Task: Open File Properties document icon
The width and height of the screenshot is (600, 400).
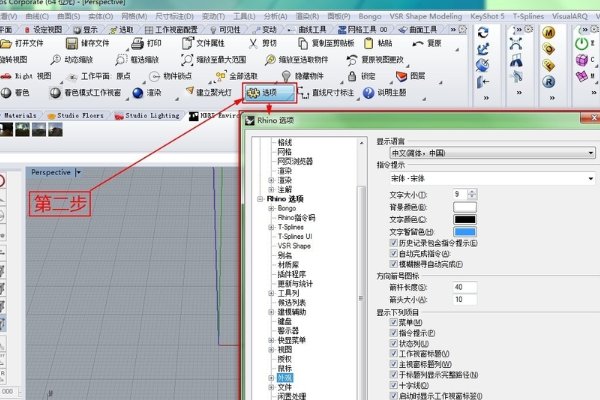Action: pyautogui.click(x=188, y=43)
